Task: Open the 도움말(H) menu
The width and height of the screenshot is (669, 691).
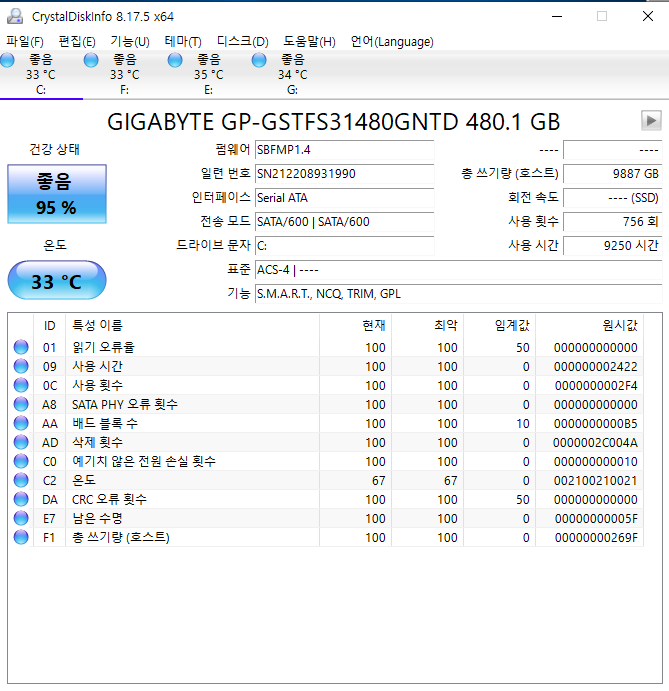Action: pyautogui.click(x=309, y=42)
